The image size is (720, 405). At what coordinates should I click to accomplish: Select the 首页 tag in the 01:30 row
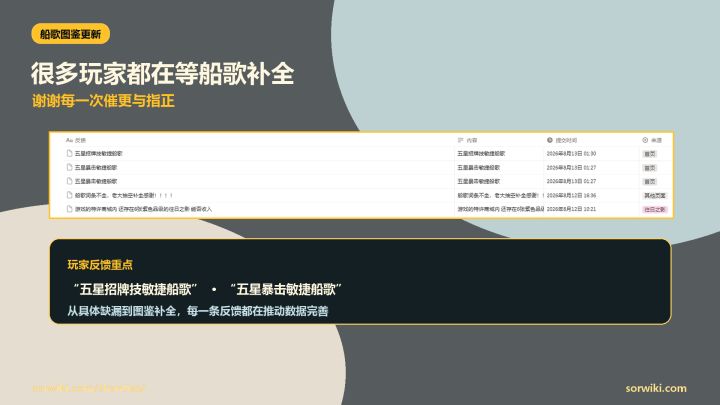click(650, 154)
